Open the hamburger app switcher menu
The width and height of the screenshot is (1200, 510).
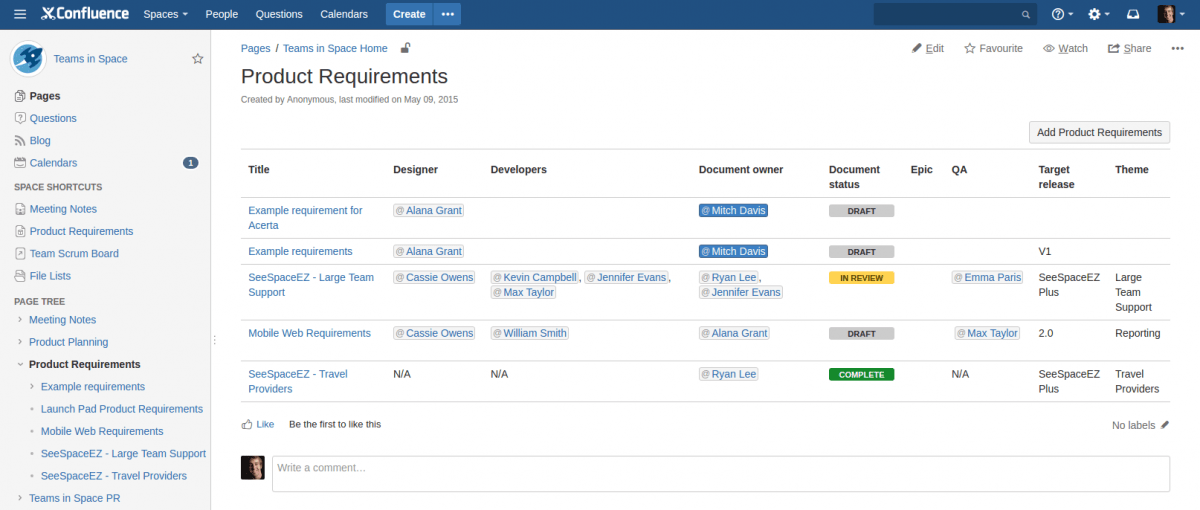tap(20, 14)
